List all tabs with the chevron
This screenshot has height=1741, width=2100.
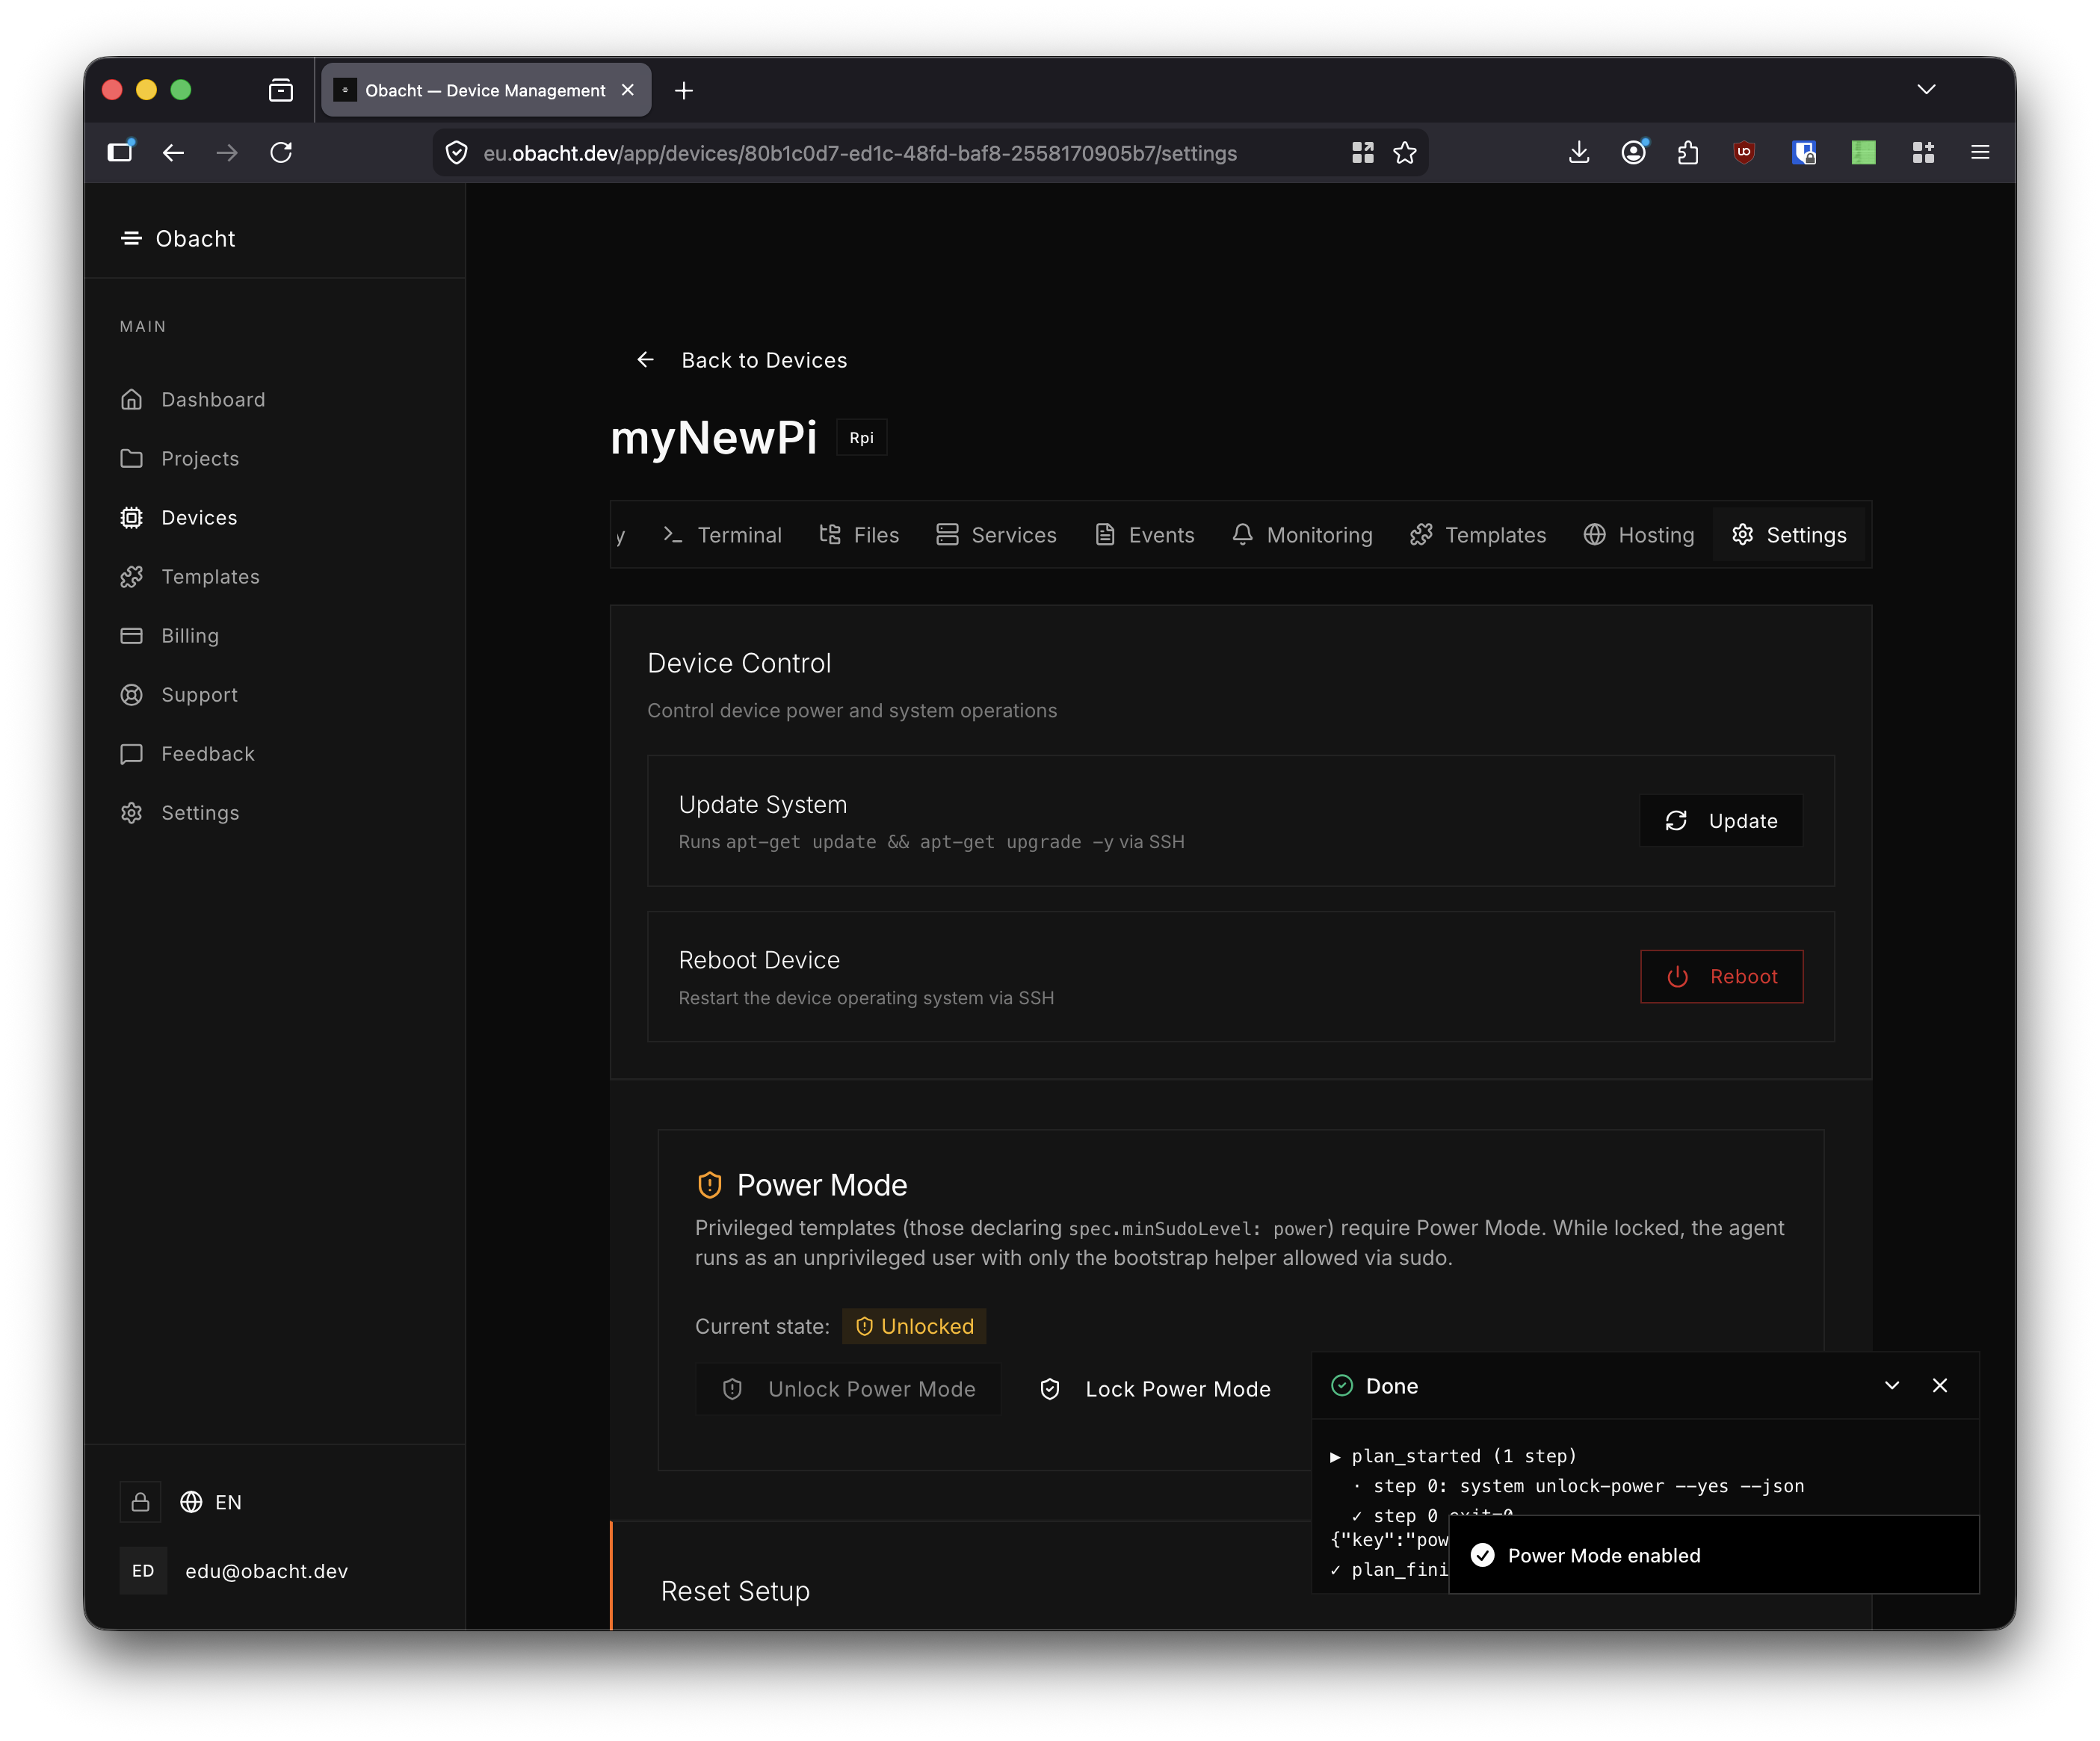[1926, 90]
